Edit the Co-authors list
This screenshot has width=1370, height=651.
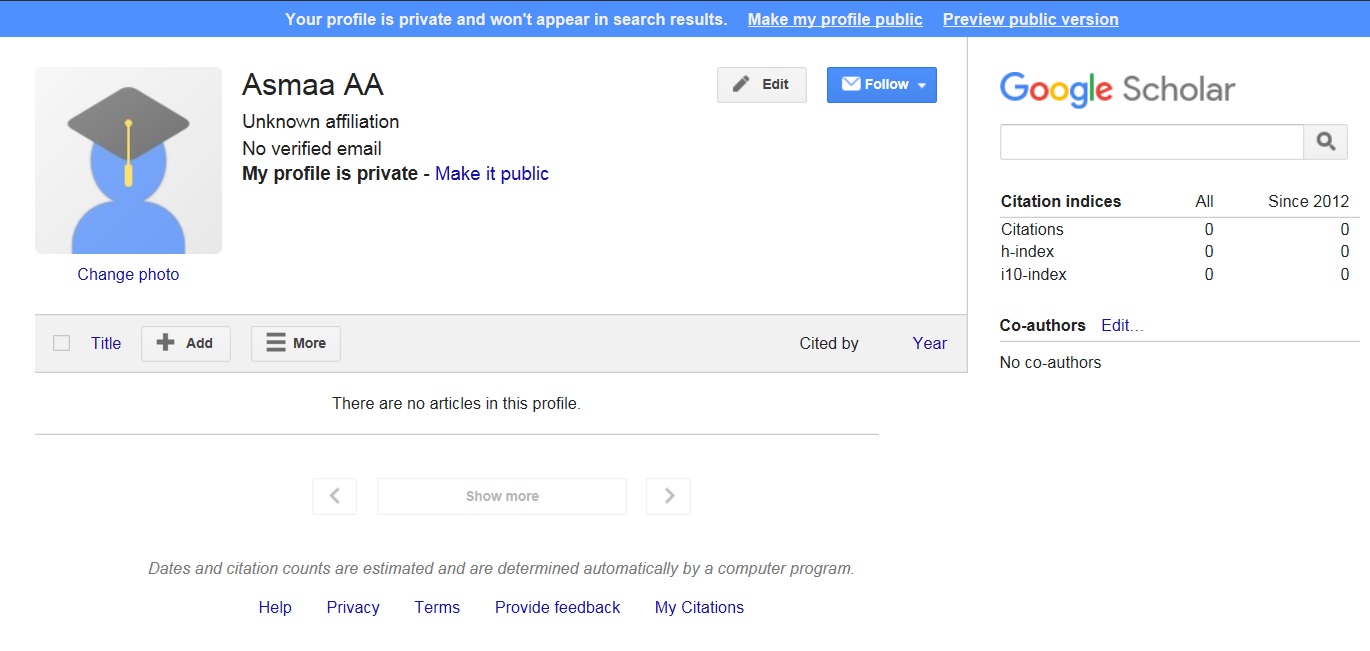point(1121,325)
